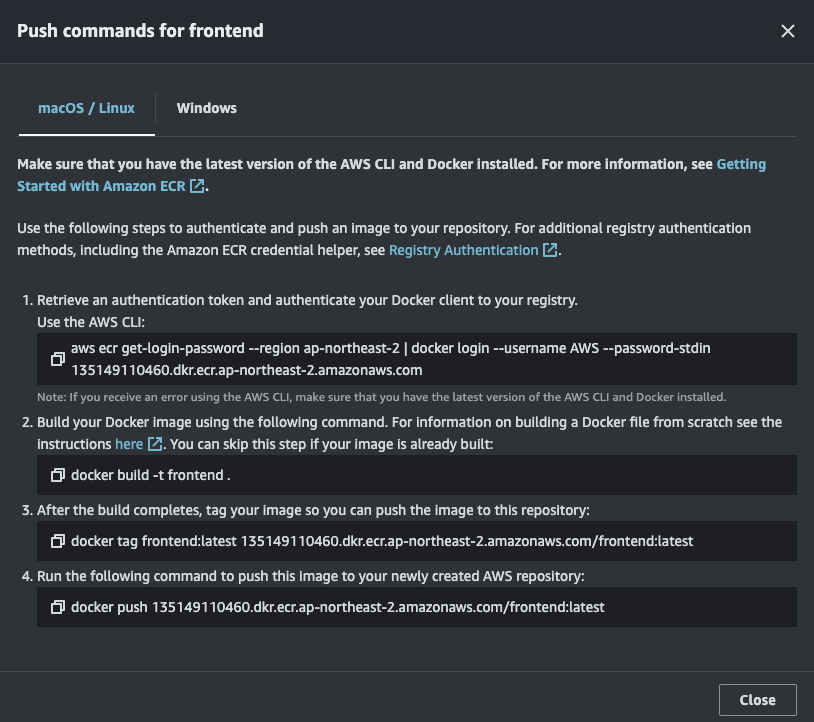Open the Registry Authentication link
Image resolution: width=814 pixels, height=722 pixels.
click(x=463, y=250)
